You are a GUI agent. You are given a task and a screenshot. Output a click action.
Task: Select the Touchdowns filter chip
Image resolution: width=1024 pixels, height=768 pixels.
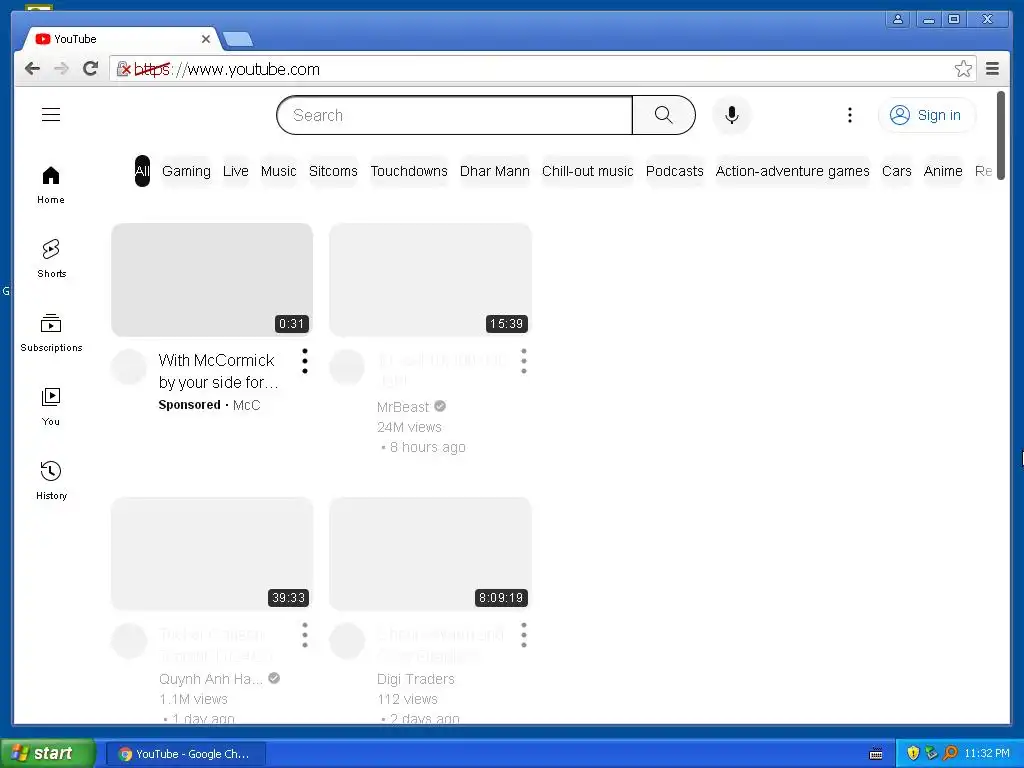pyautogui.click(x=409, y=171)
